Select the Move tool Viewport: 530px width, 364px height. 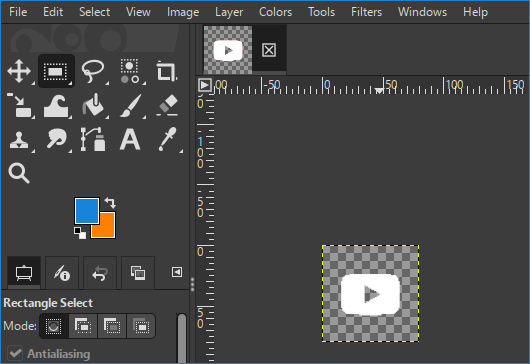click(x=19, y=71)
